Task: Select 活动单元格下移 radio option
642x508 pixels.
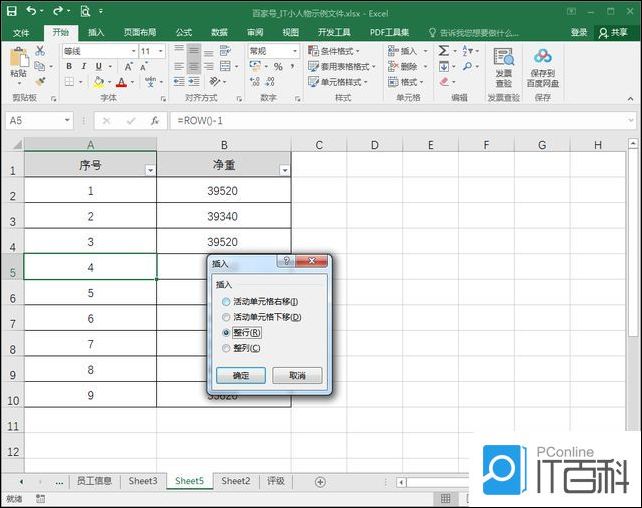Action: point(225,317)
